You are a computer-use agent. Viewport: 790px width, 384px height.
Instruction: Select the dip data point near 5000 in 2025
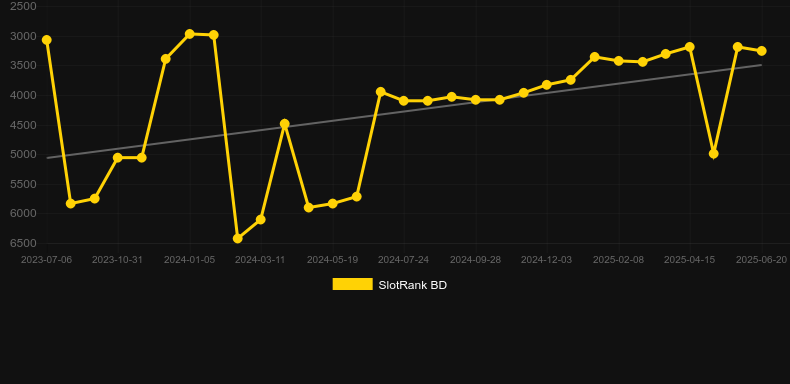coord(713,154)
